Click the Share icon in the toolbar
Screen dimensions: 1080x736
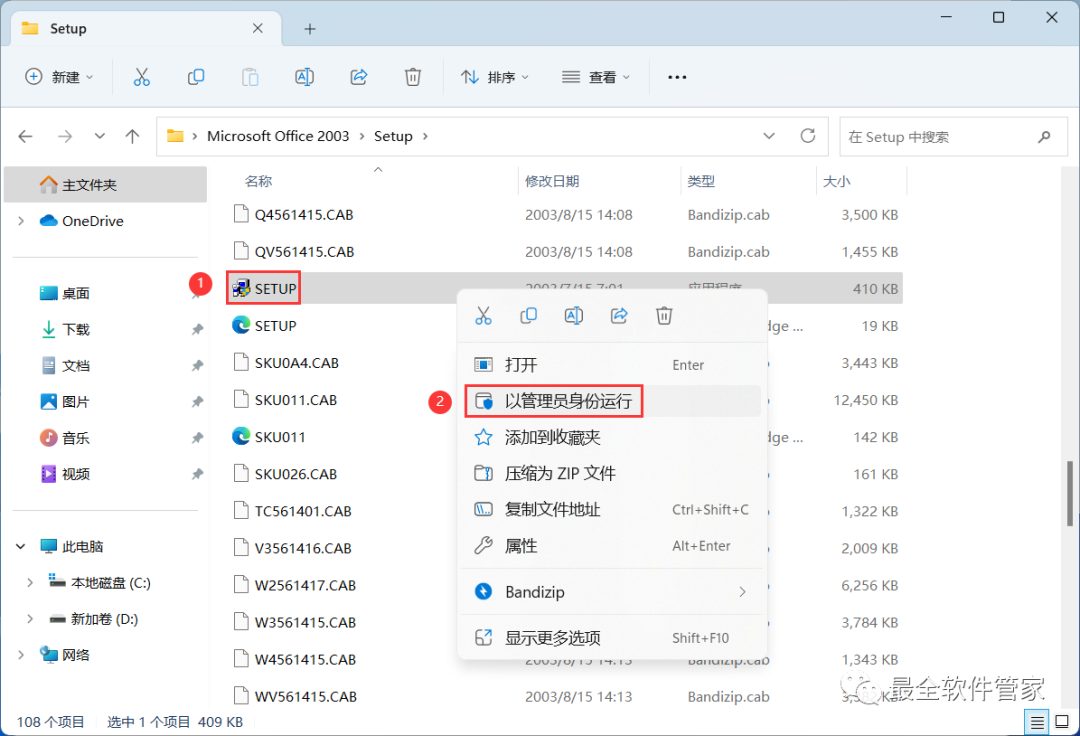coord(359,77)
